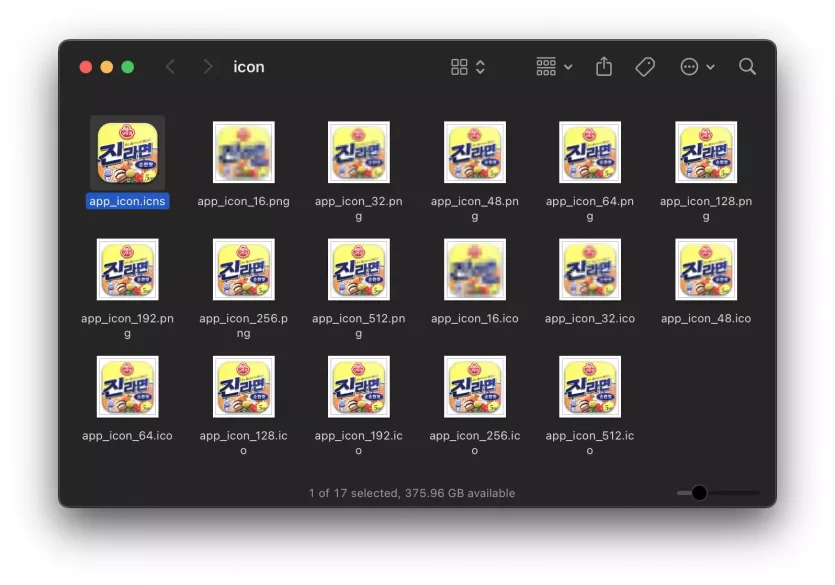Click the app_icon_48.png filename label
Screen dimensions: 835x585
[x=474, y=209]
